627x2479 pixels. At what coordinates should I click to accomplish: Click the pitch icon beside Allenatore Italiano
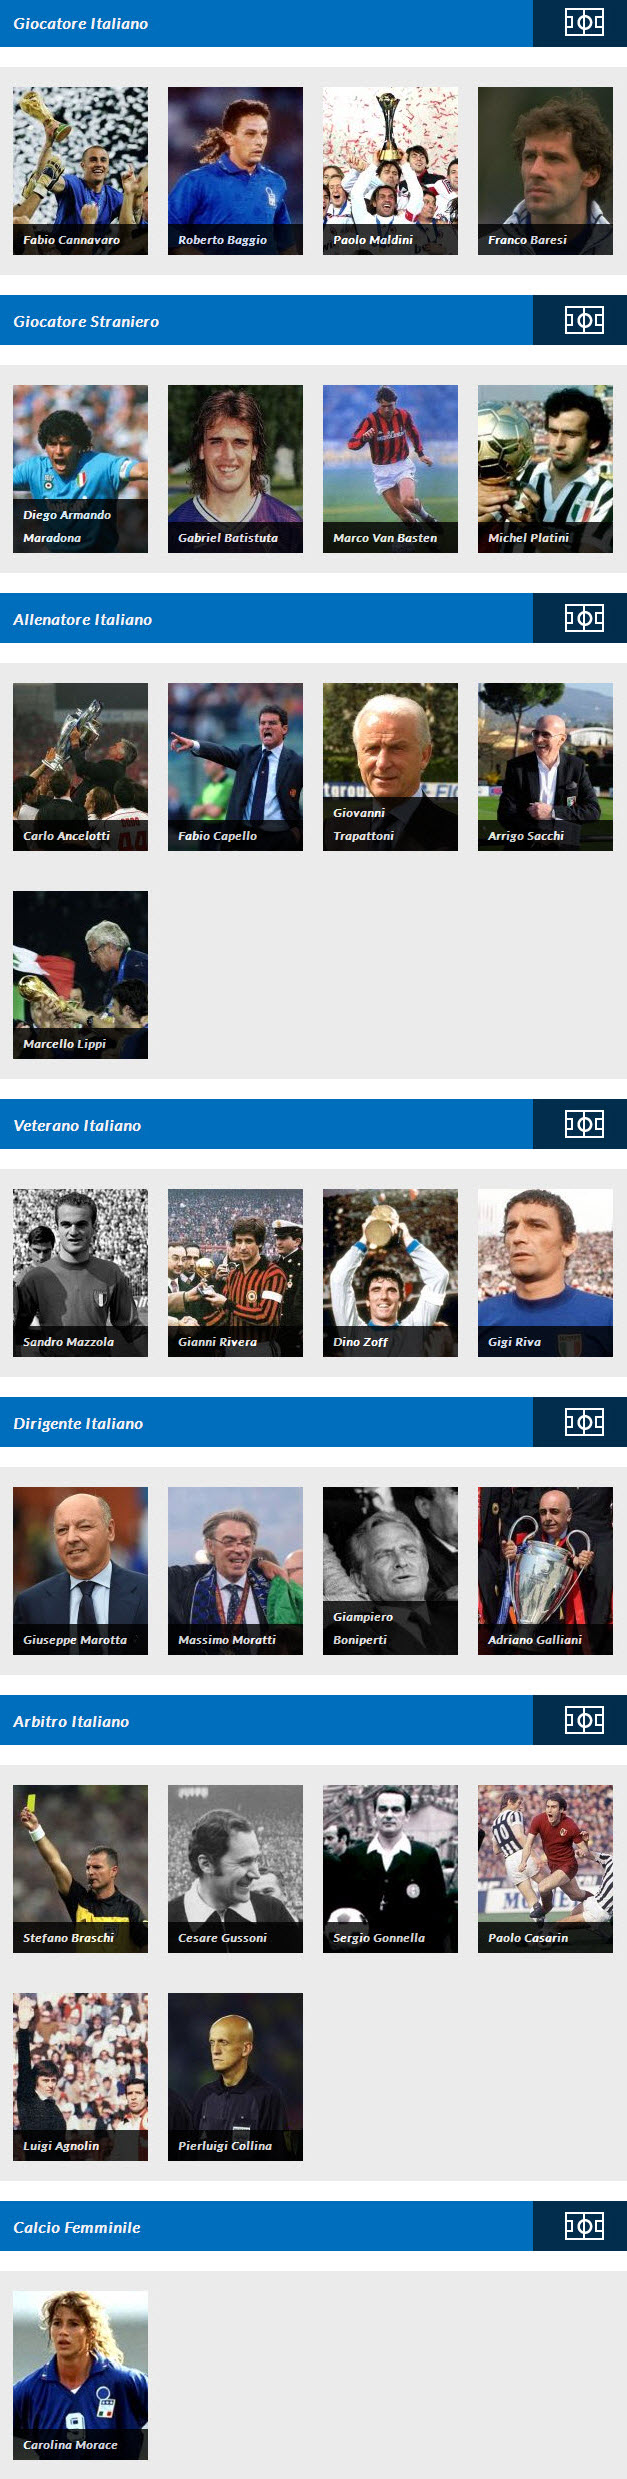(584, 618)
